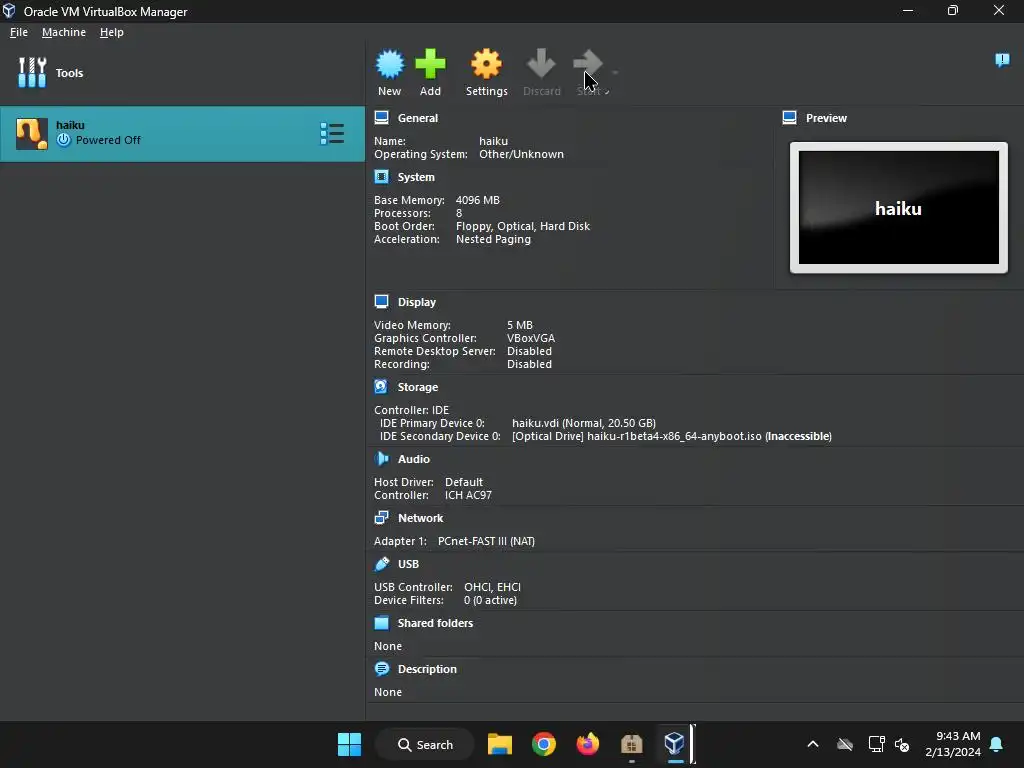
Task: Click the Shared folders section header
Action: point(436,623)
